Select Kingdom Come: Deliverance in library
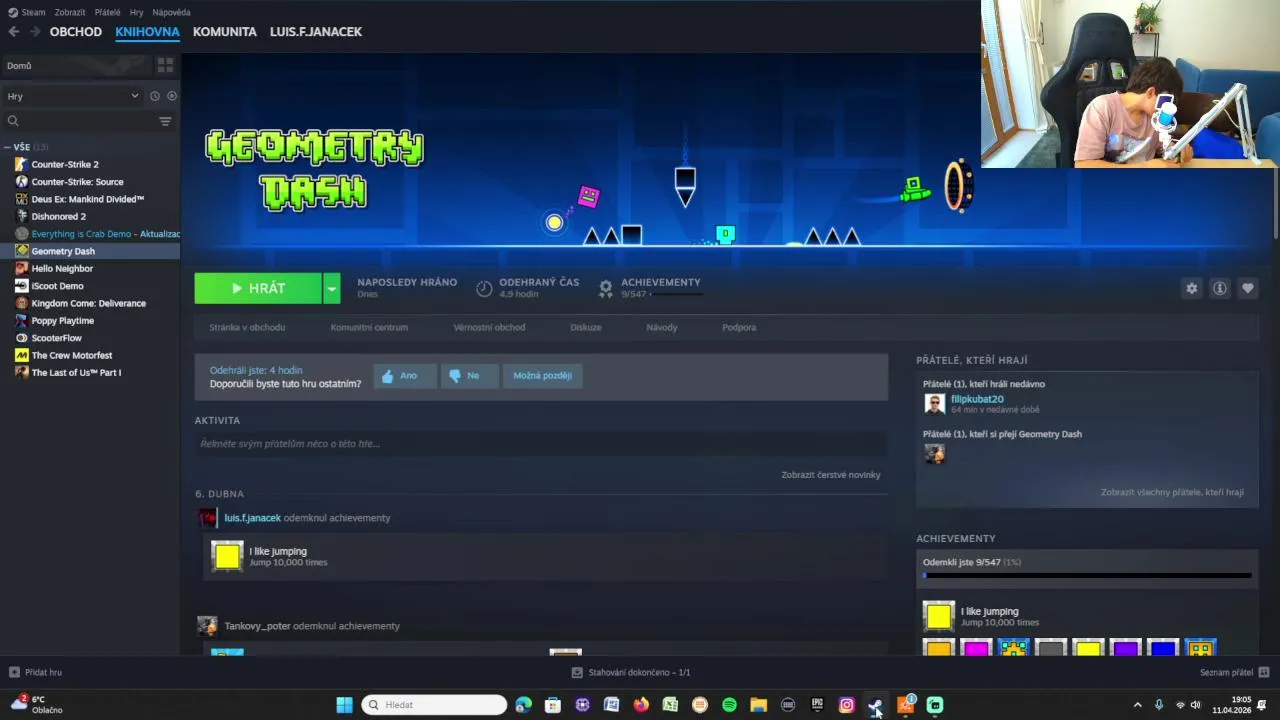1280x720 pixels. (89, 303)
